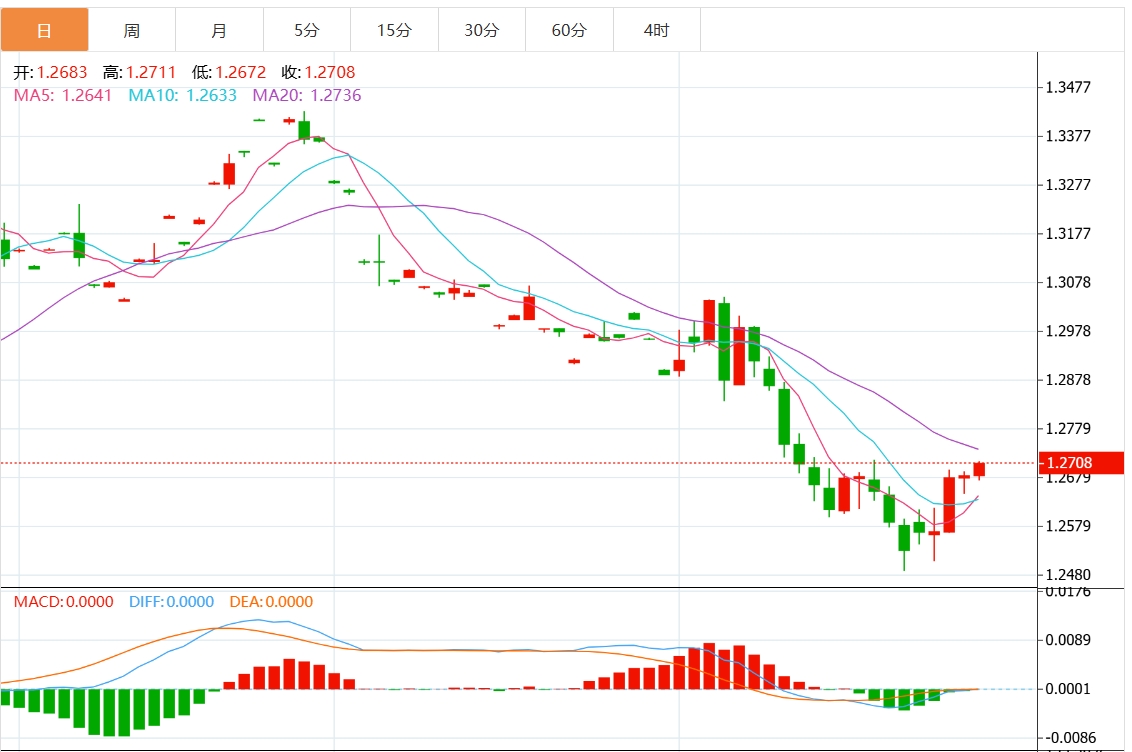Click the MA5: 1.2641 indicator label
The width and height of the screenshot is (1132, 752).
pos(63,95)
